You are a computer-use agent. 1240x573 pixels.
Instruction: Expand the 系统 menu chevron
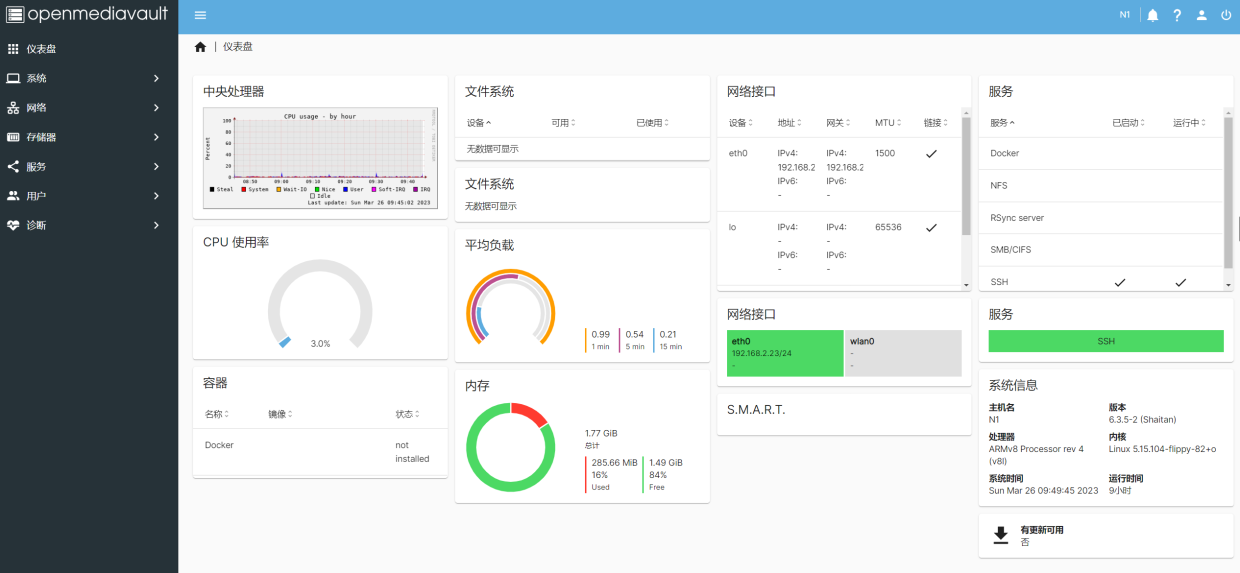[156, 78]
